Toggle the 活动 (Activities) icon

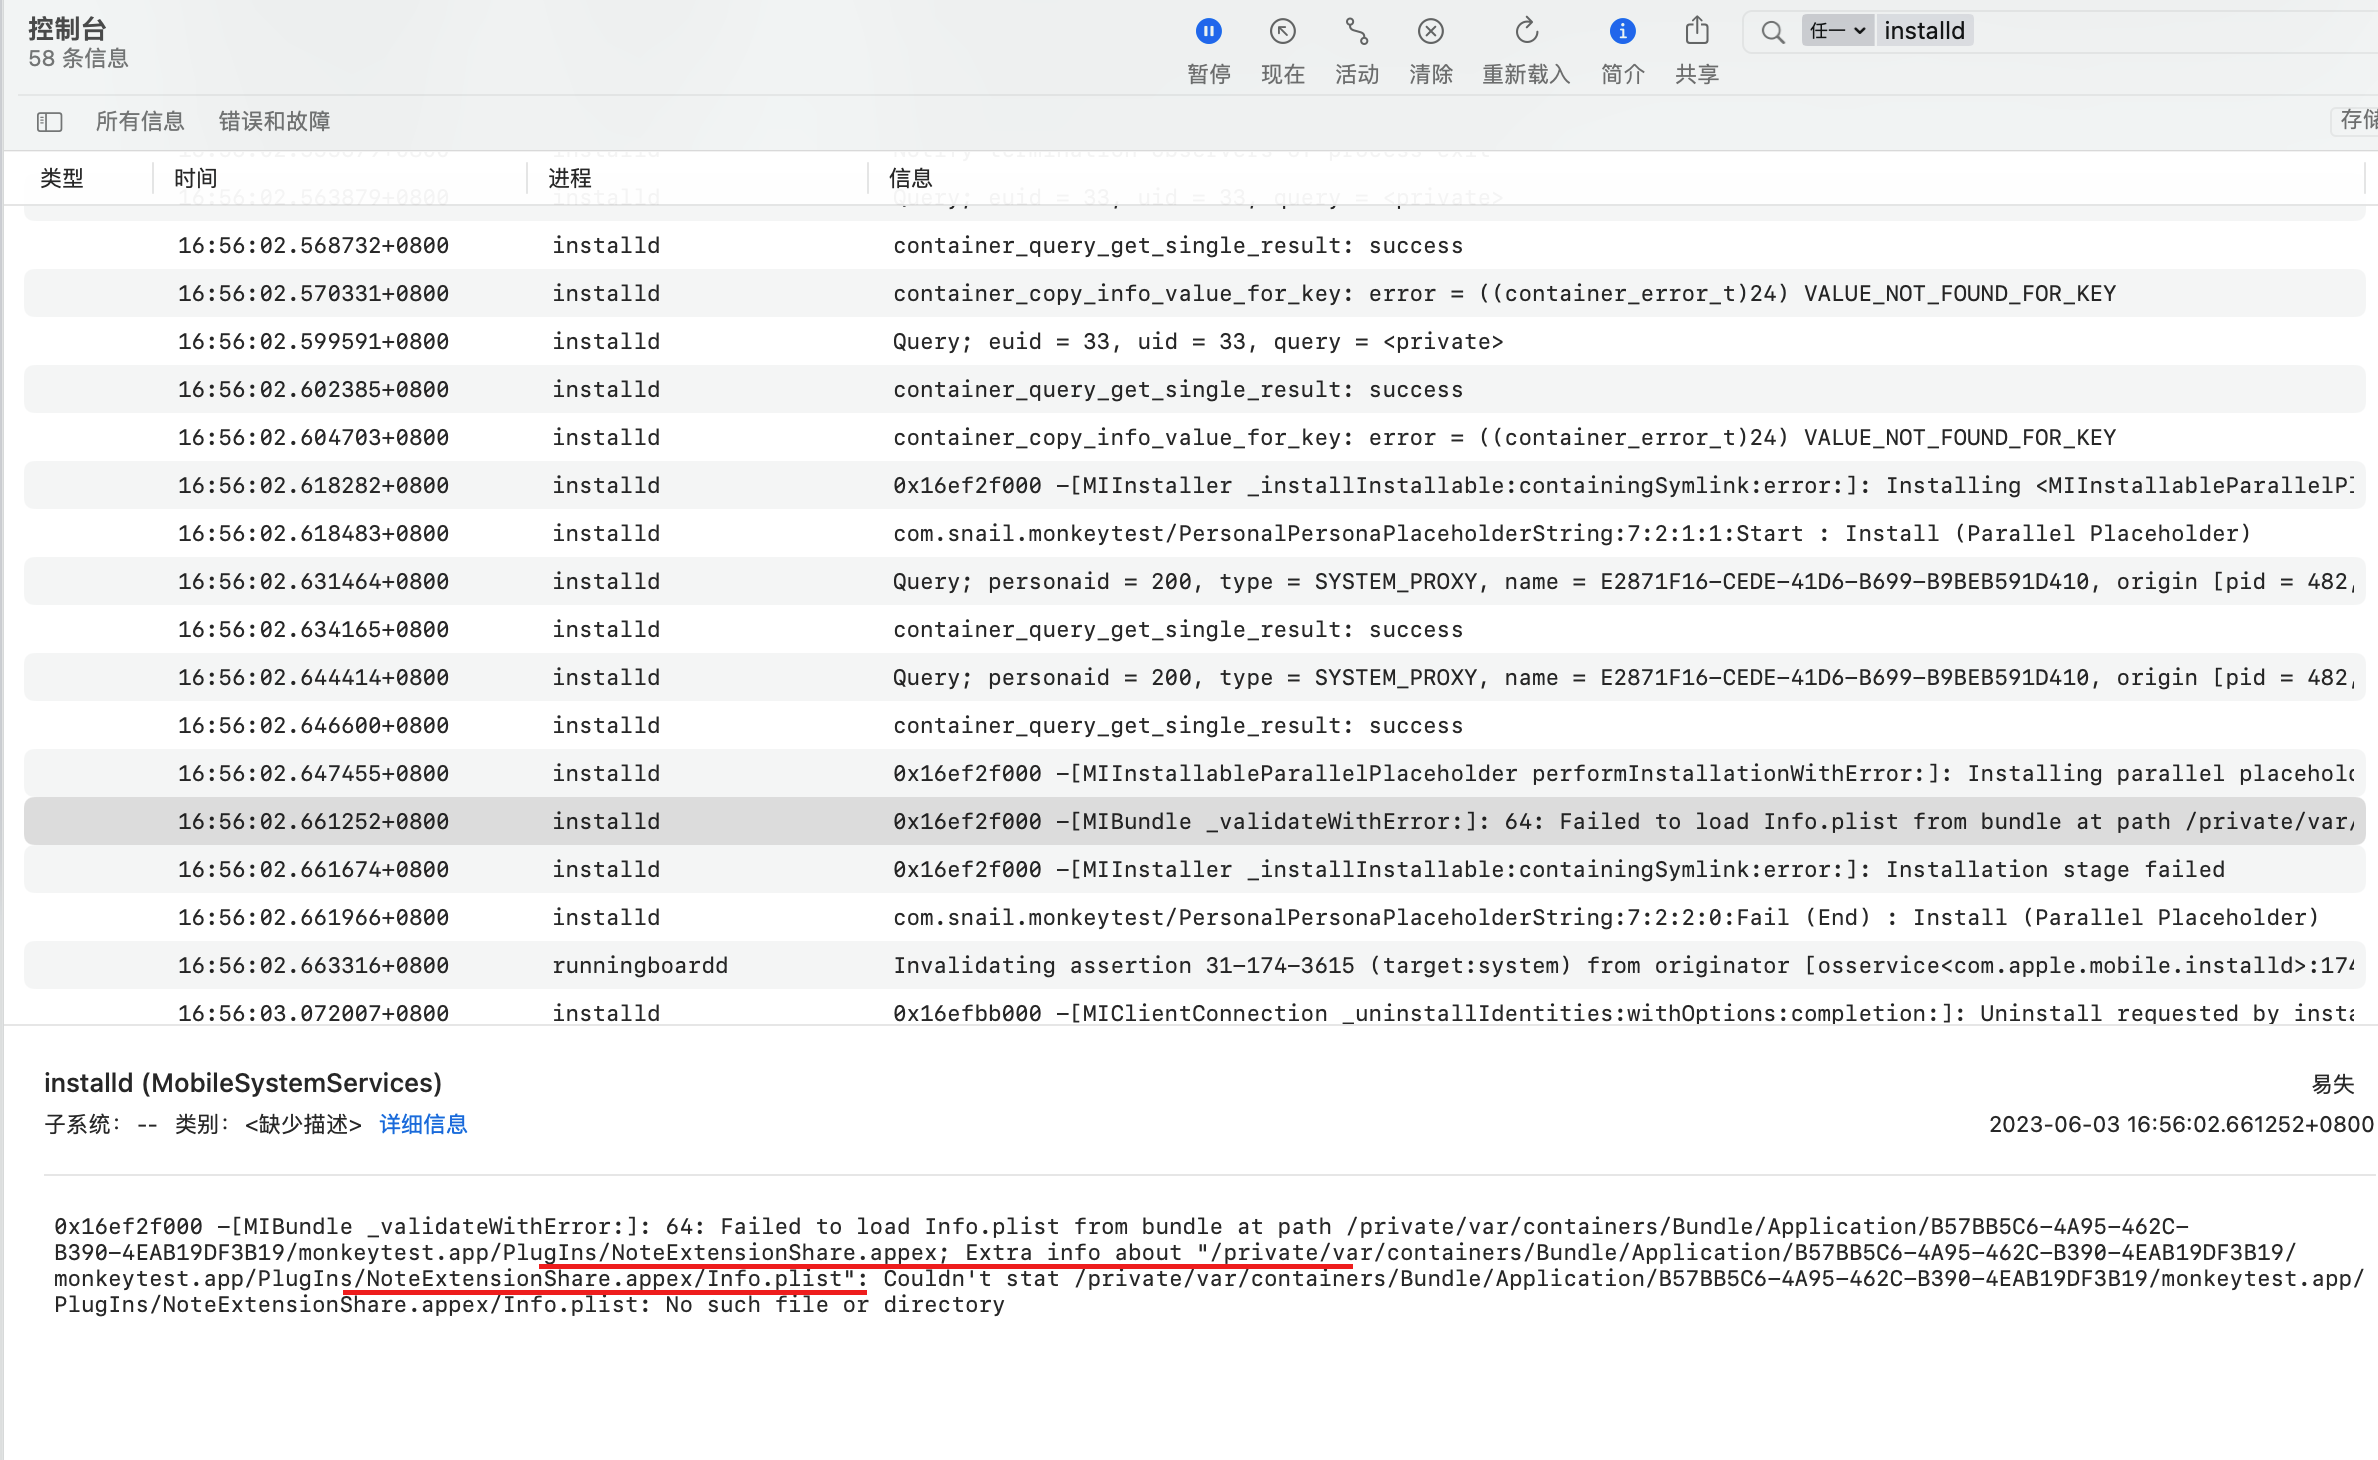point(1356,32)
